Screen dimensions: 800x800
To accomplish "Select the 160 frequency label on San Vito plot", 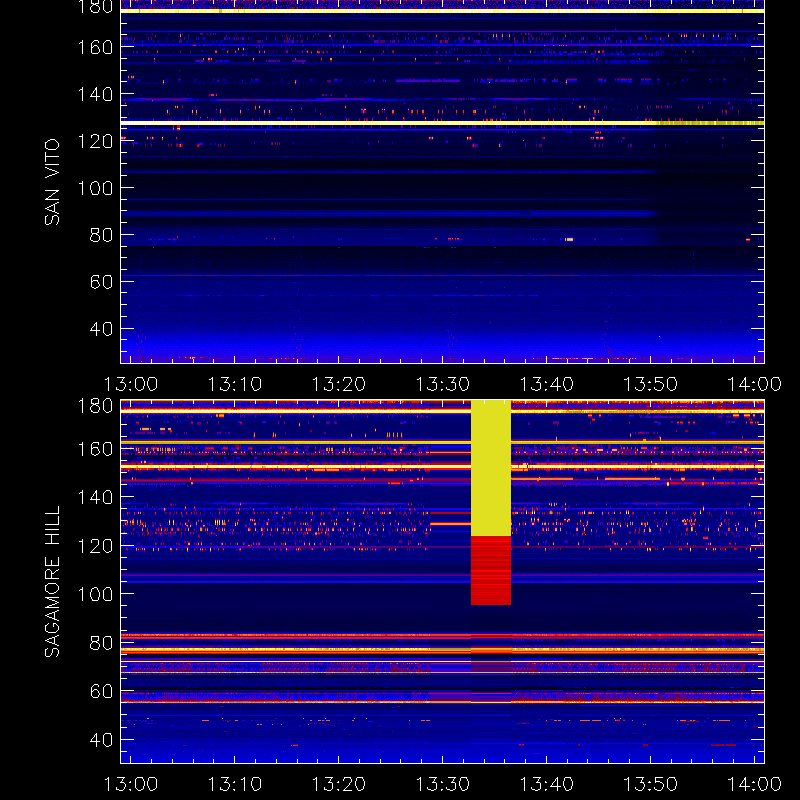I will pyautogui.click(x=95, y=47).
